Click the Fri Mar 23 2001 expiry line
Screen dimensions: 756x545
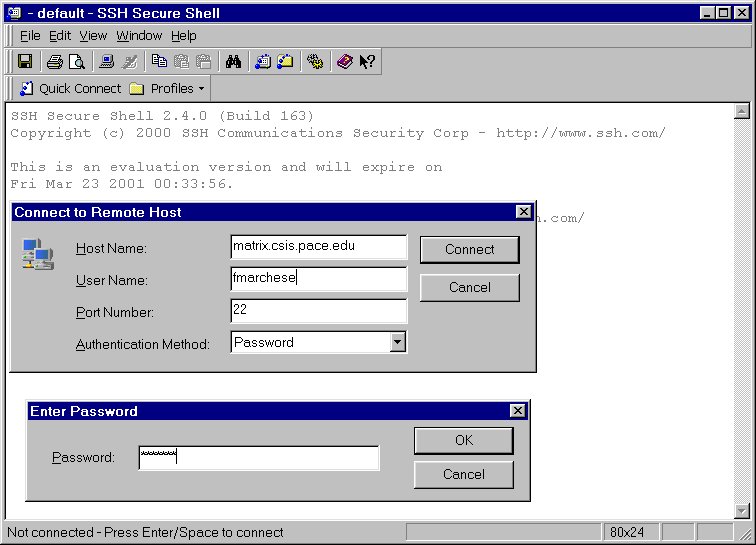pyautogui.click(x=122, y=184)
